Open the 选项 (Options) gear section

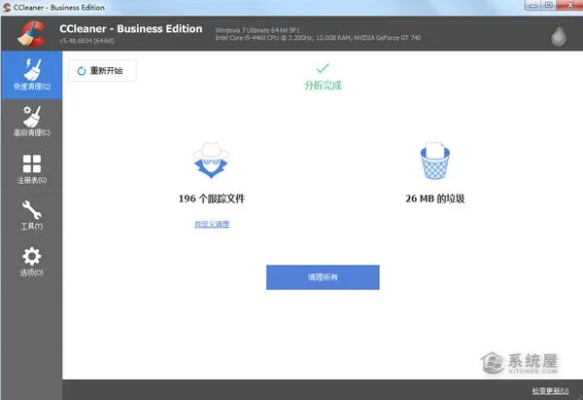click(32, 262)
